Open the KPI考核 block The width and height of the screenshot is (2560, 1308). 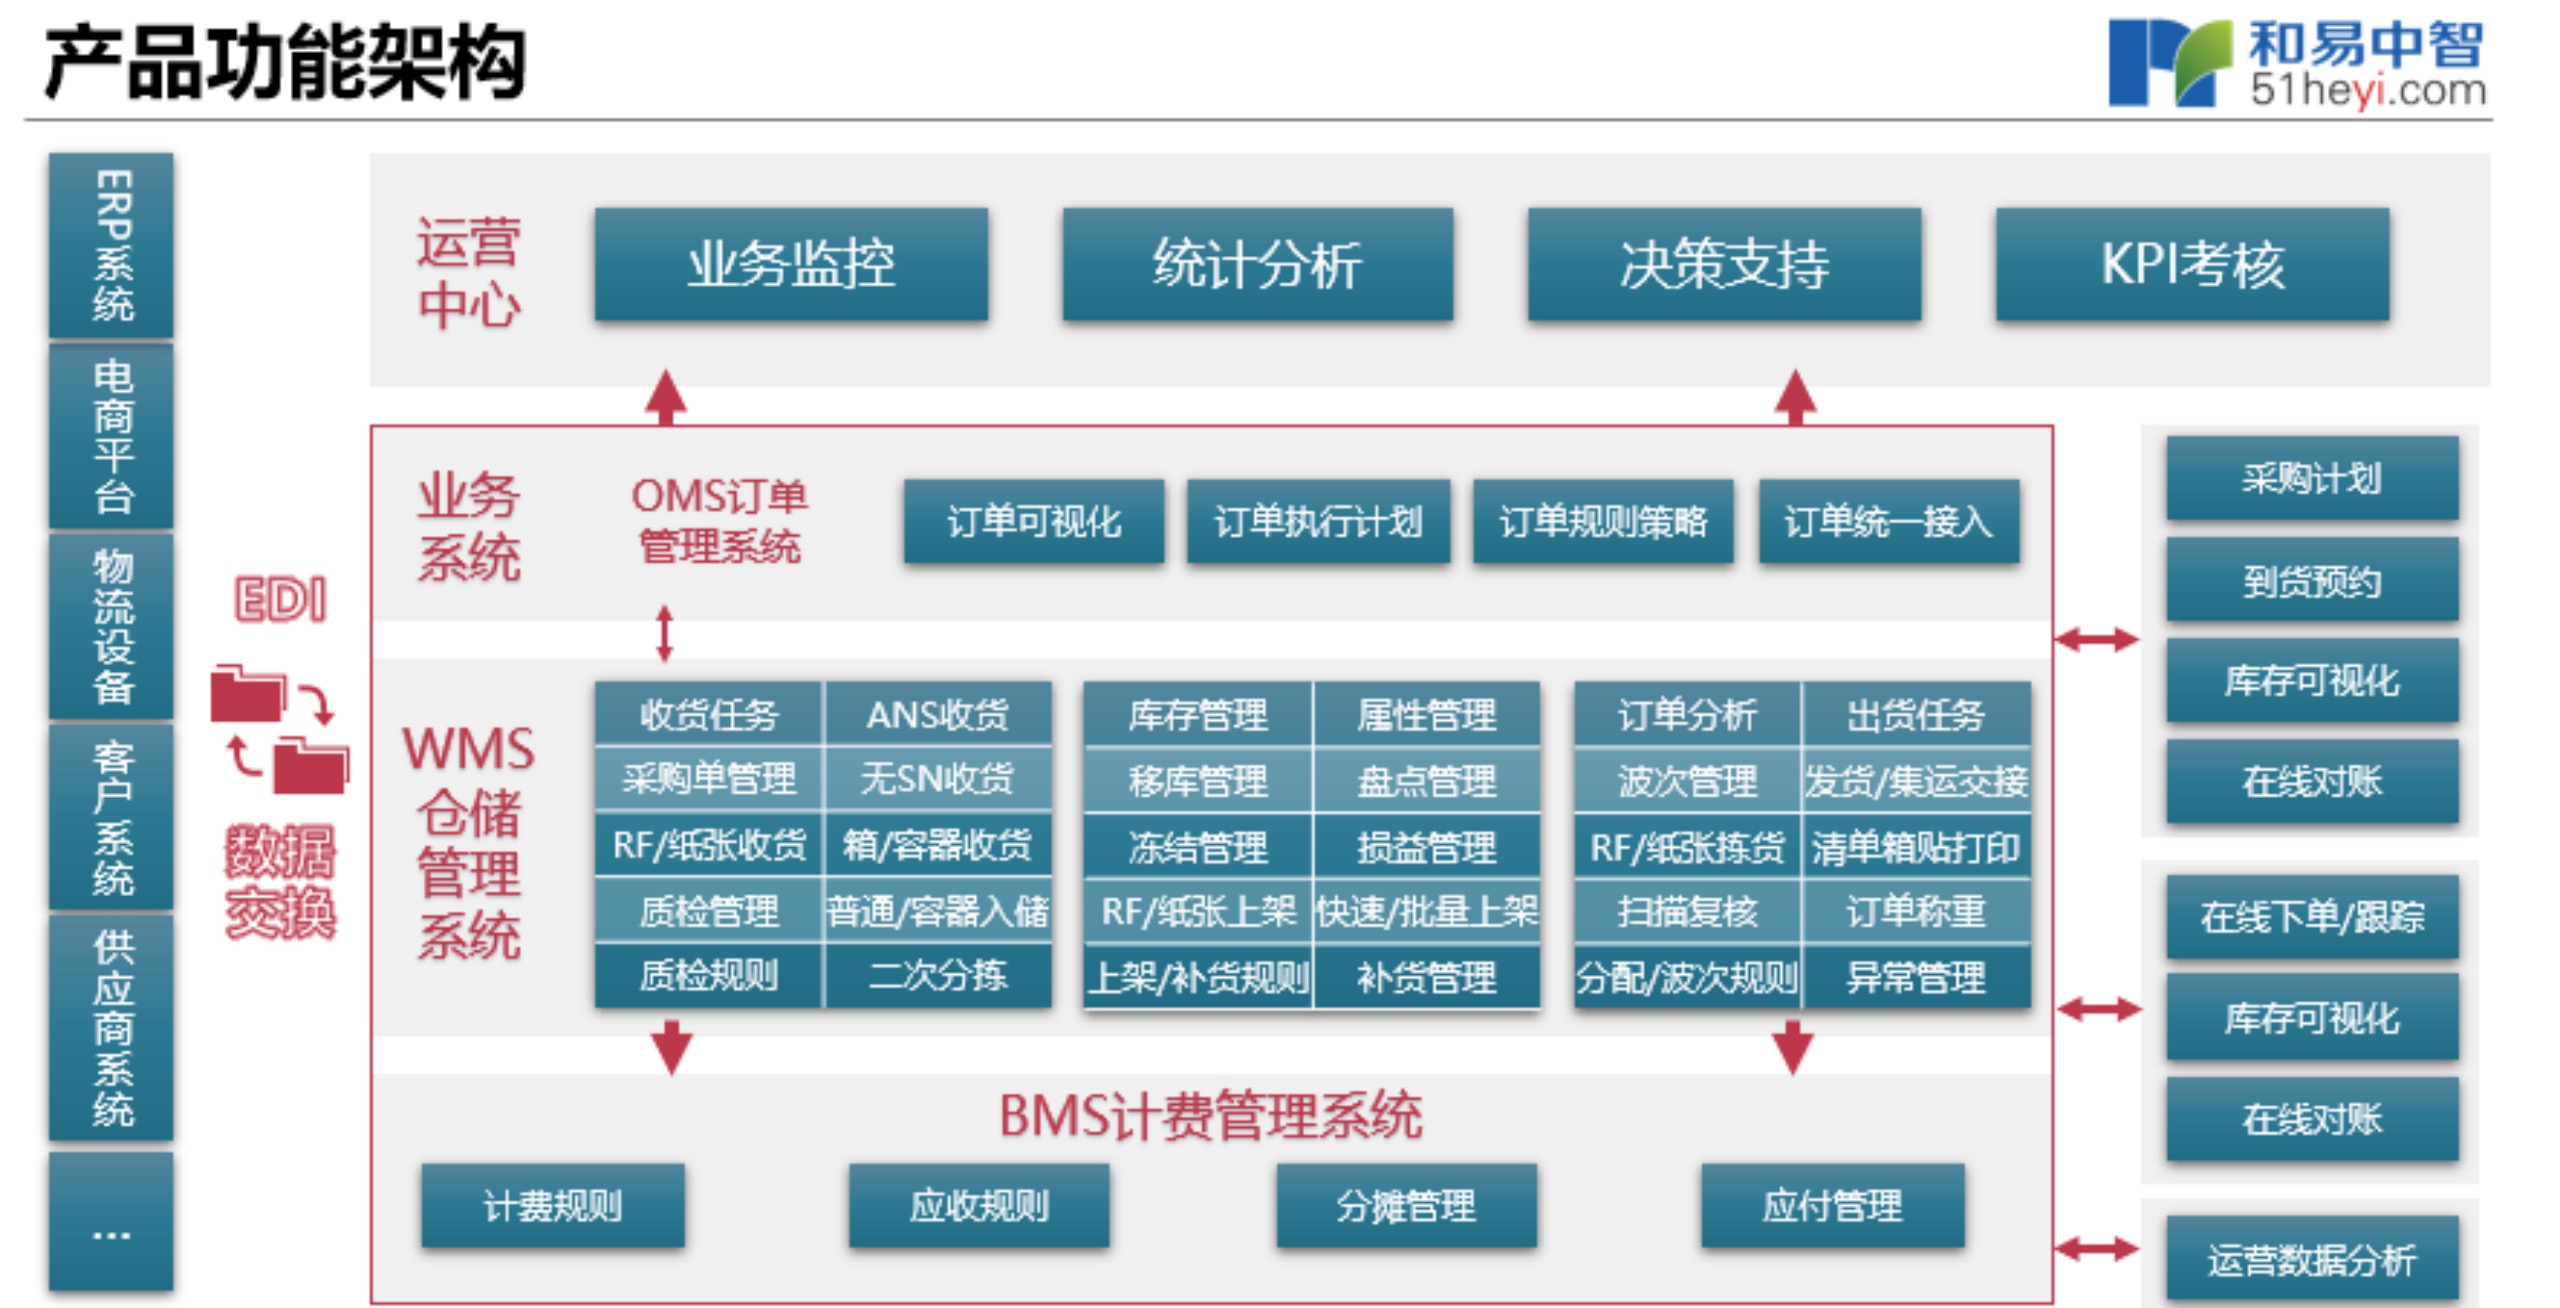pos(2192,265)
